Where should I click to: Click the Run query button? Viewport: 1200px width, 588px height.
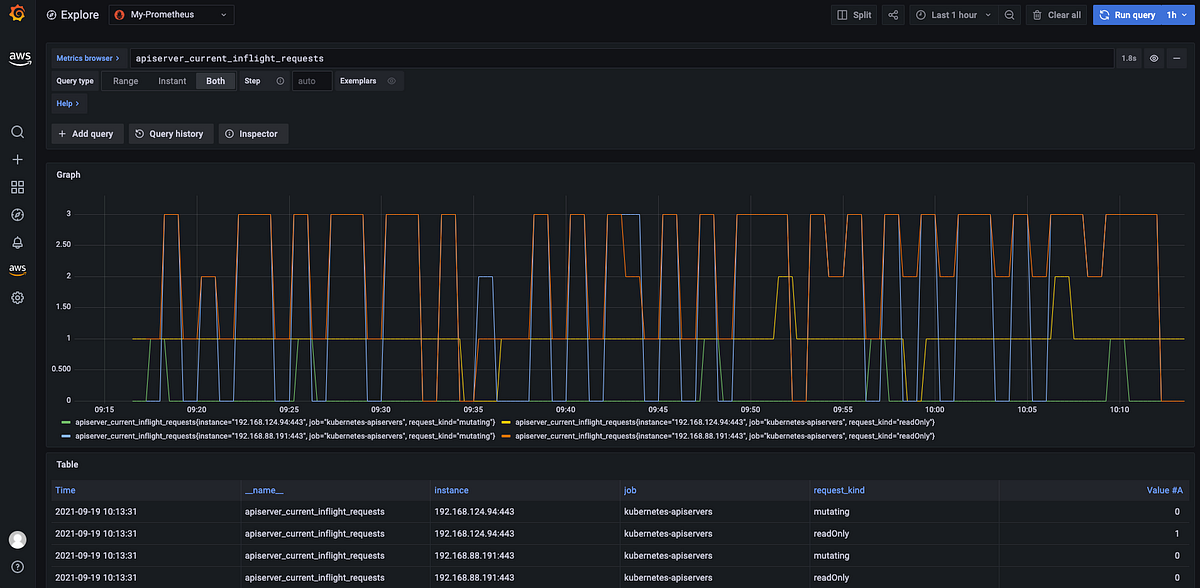[1128, 15]
